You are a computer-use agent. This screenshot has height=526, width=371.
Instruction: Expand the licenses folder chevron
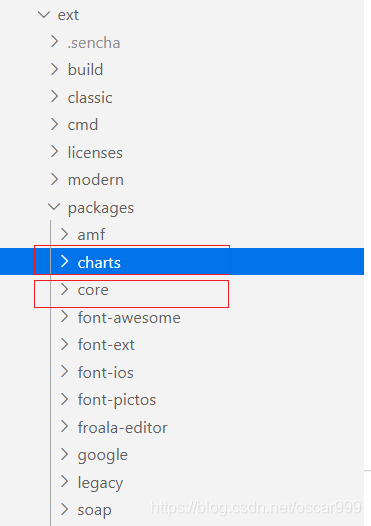tap(54, 152)
